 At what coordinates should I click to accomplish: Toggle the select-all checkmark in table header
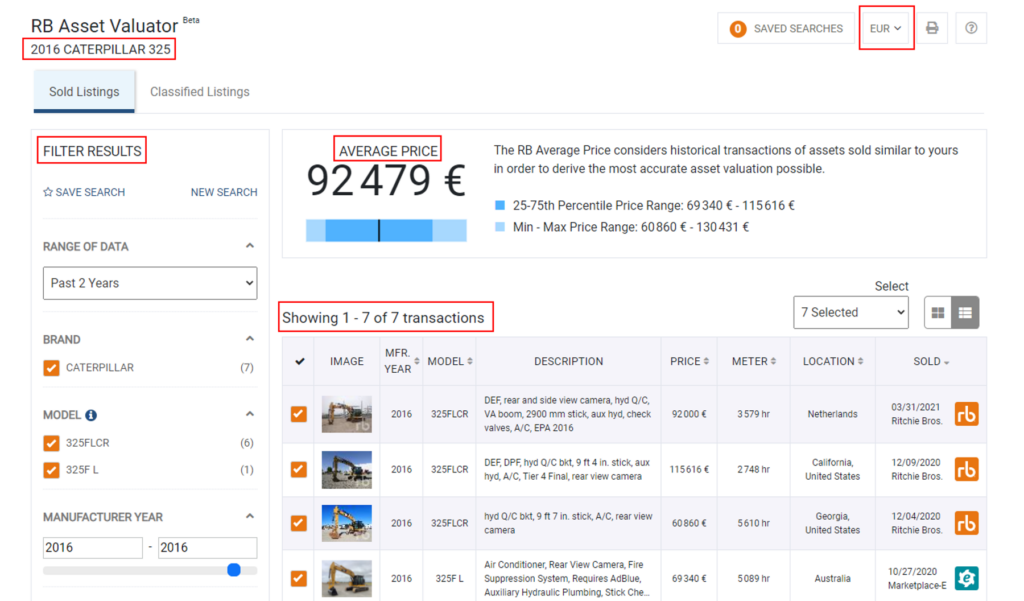300,361
